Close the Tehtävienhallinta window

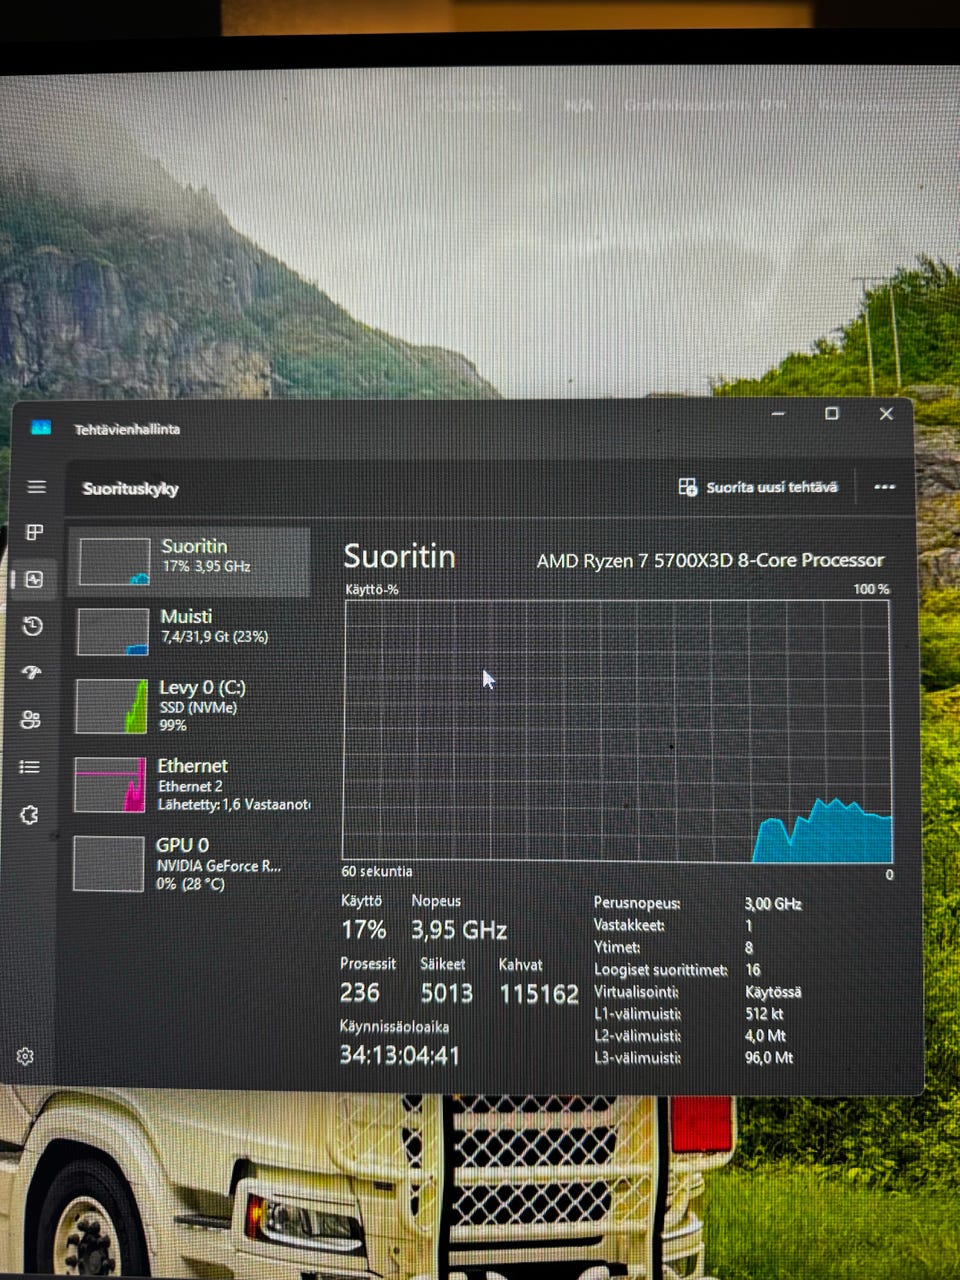click(x=886, y=413)
